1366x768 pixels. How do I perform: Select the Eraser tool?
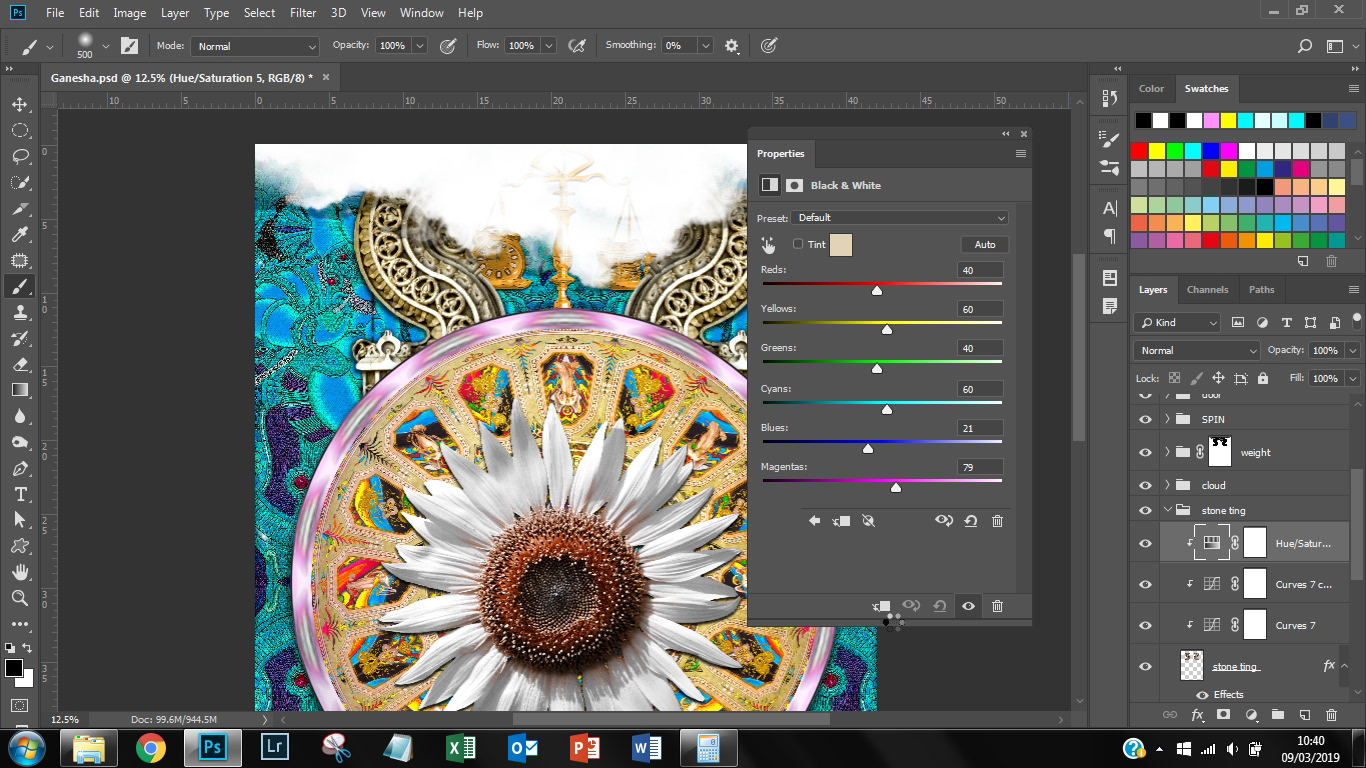click(20, 365)
